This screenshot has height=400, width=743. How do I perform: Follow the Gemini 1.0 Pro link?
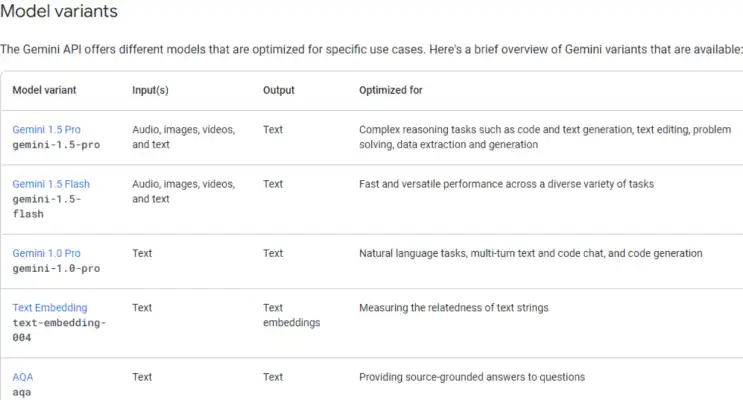click(46, 253)
